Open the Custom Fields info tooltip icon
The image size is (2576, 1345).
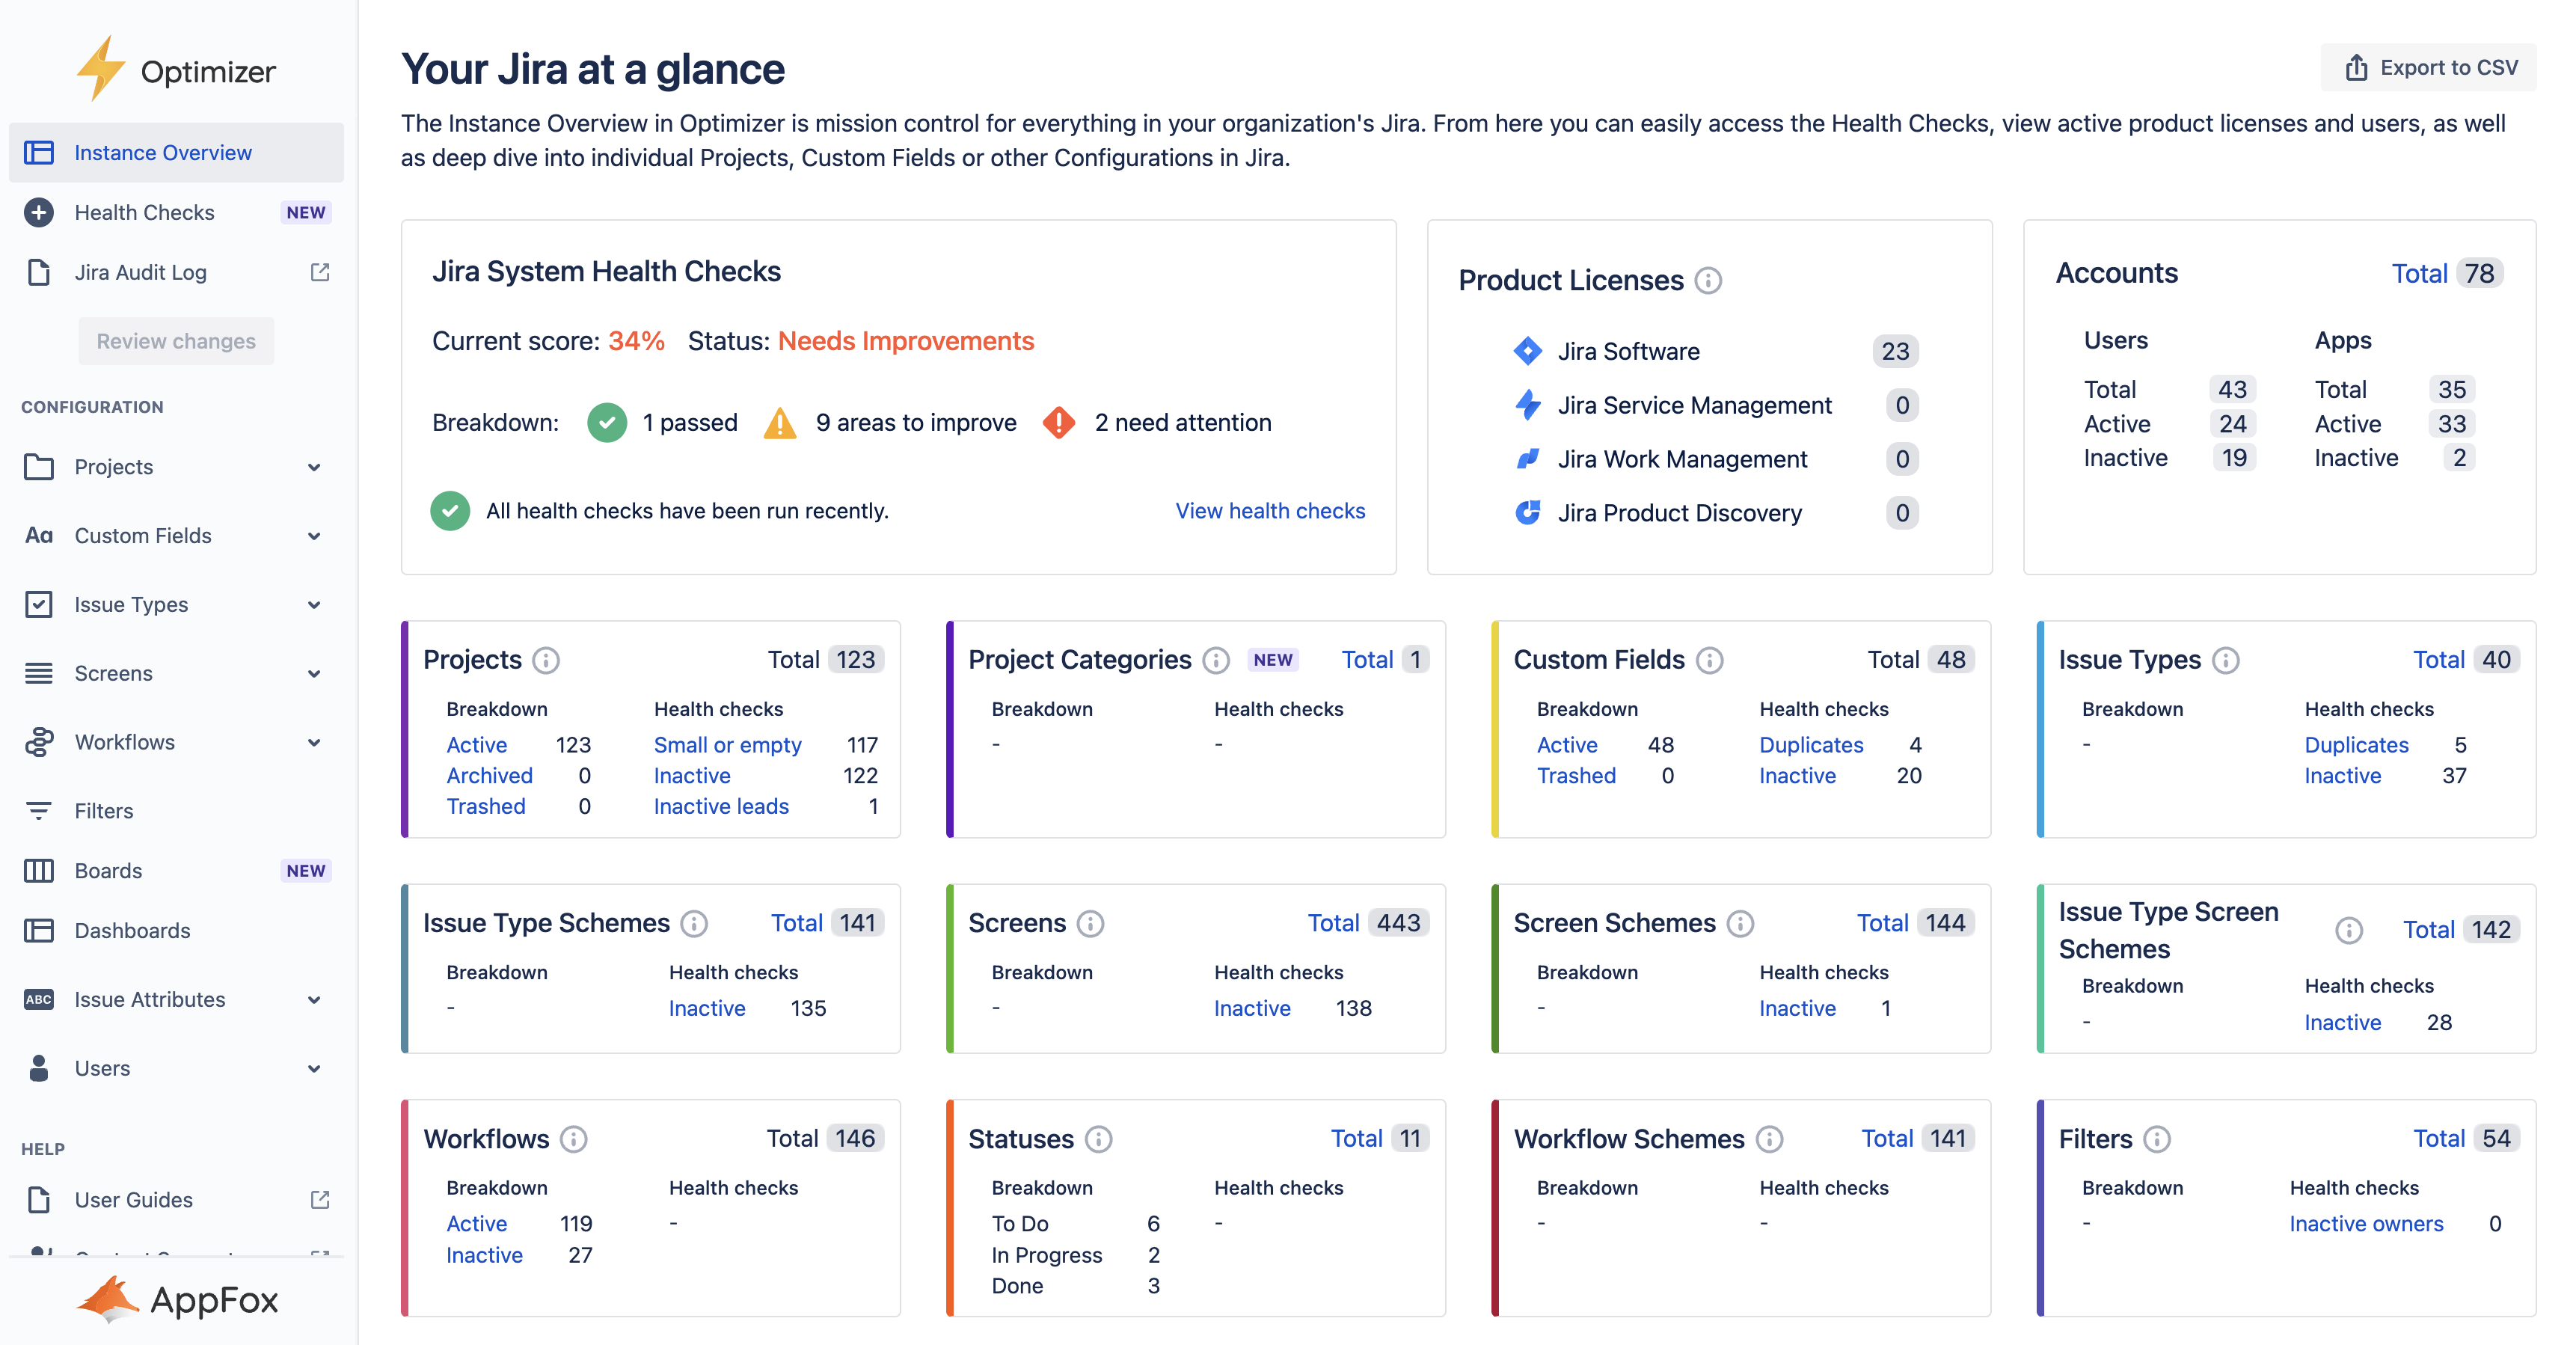coord(1709,659)
